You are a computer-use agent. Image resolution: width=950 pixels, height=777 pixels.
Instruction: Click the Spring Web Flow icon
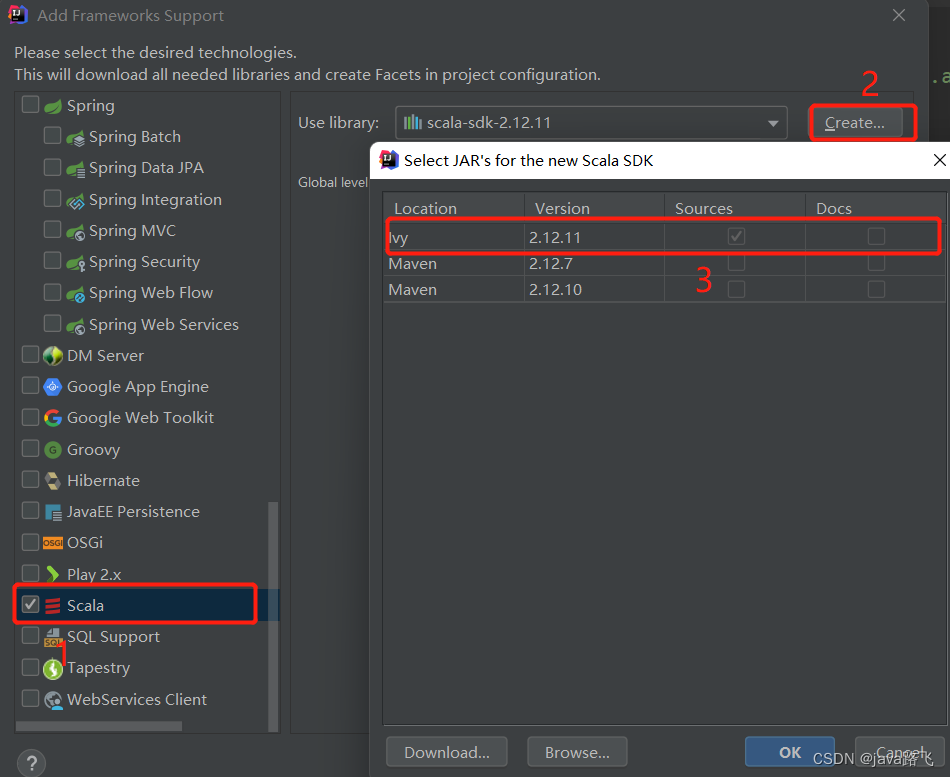(x=75, y=294)
